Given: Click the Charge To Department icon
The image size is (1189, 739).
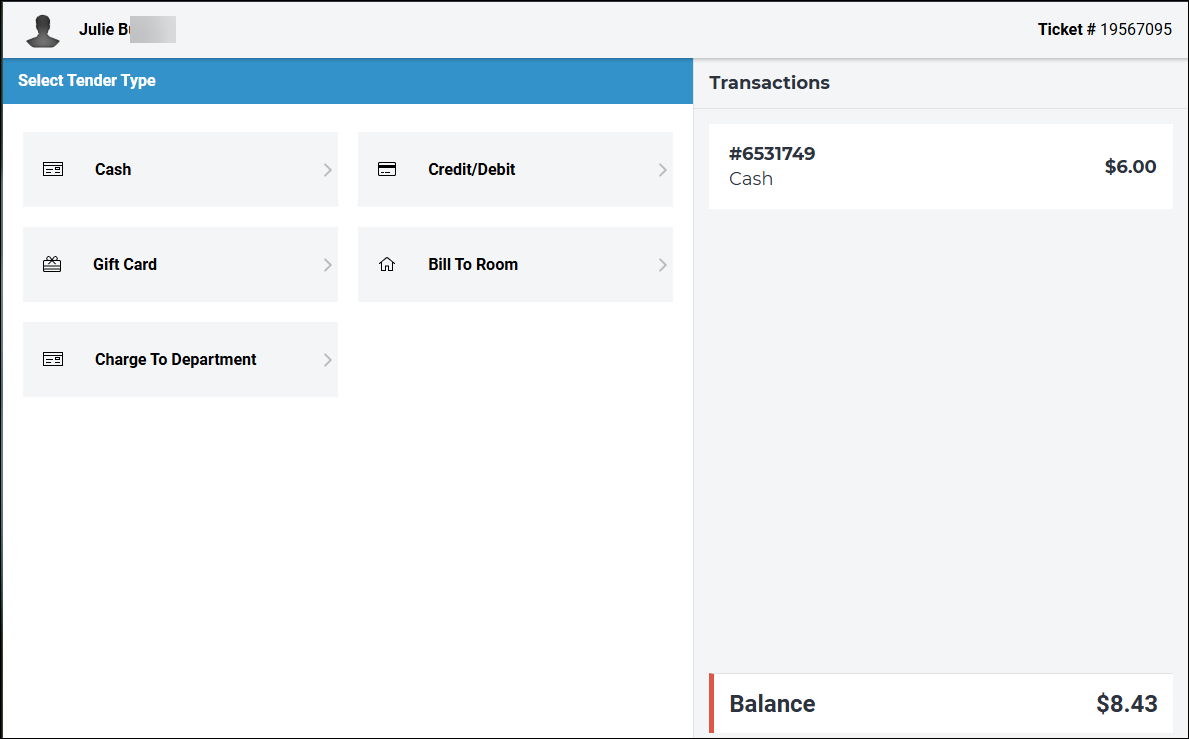Looking at the screenshot, I should [x=53, y=359].
